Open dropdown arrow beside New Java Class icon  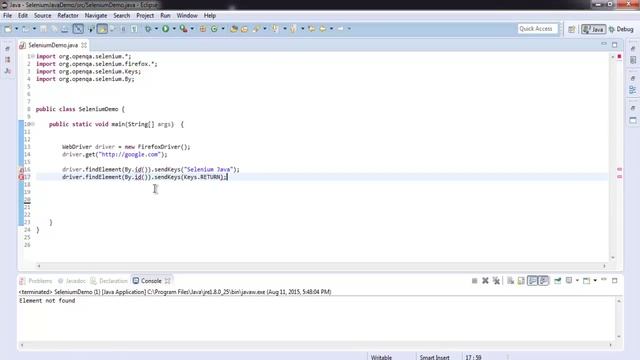pyautogui.click(x=223, y=29)
